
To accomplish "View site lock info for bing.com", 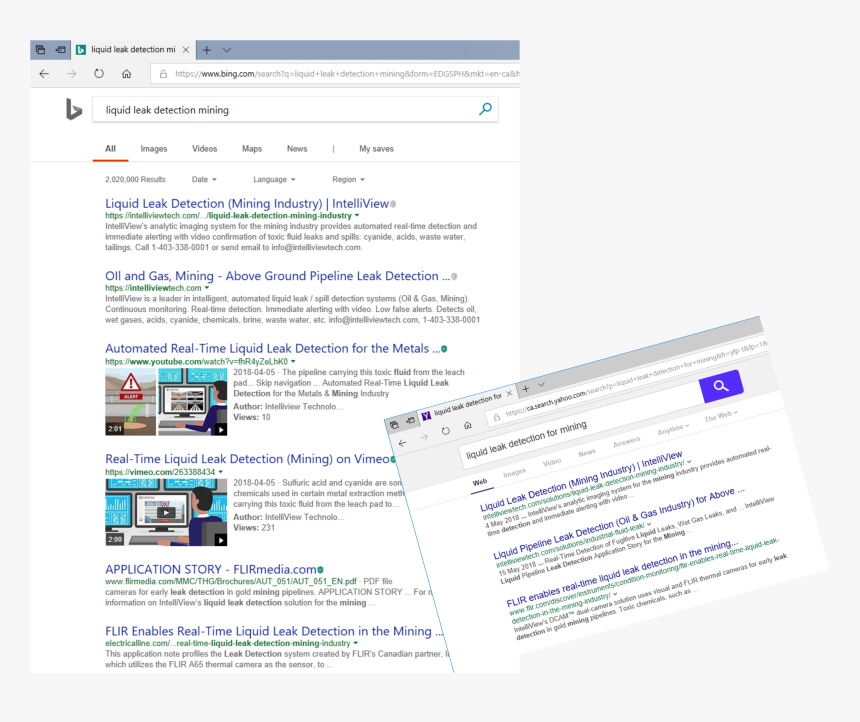I will tap(163, 74).
